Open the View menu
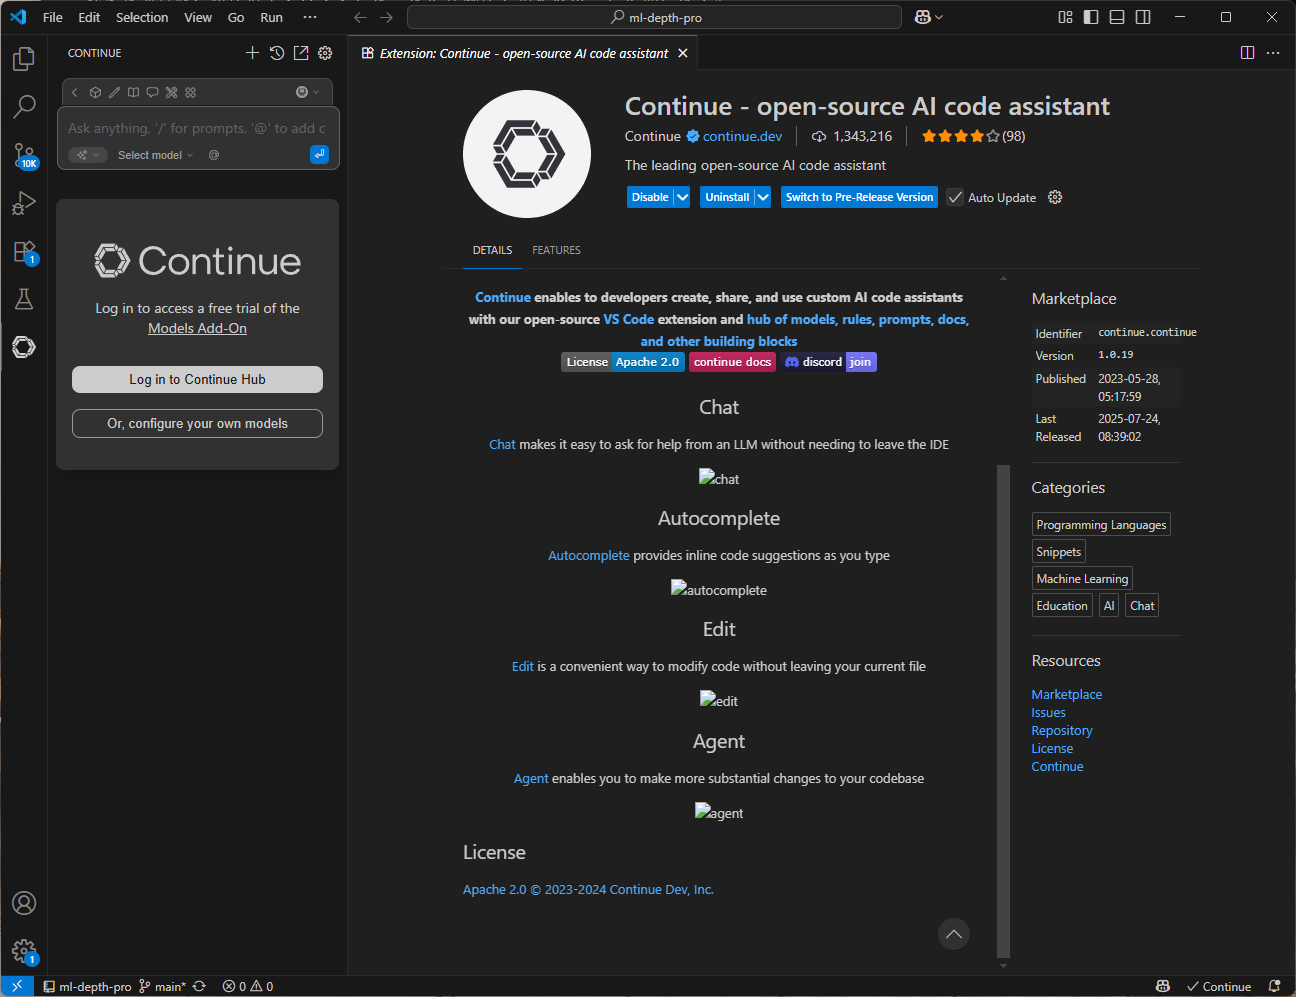Viewport: 1296px width, 997px height. (198, 17)
